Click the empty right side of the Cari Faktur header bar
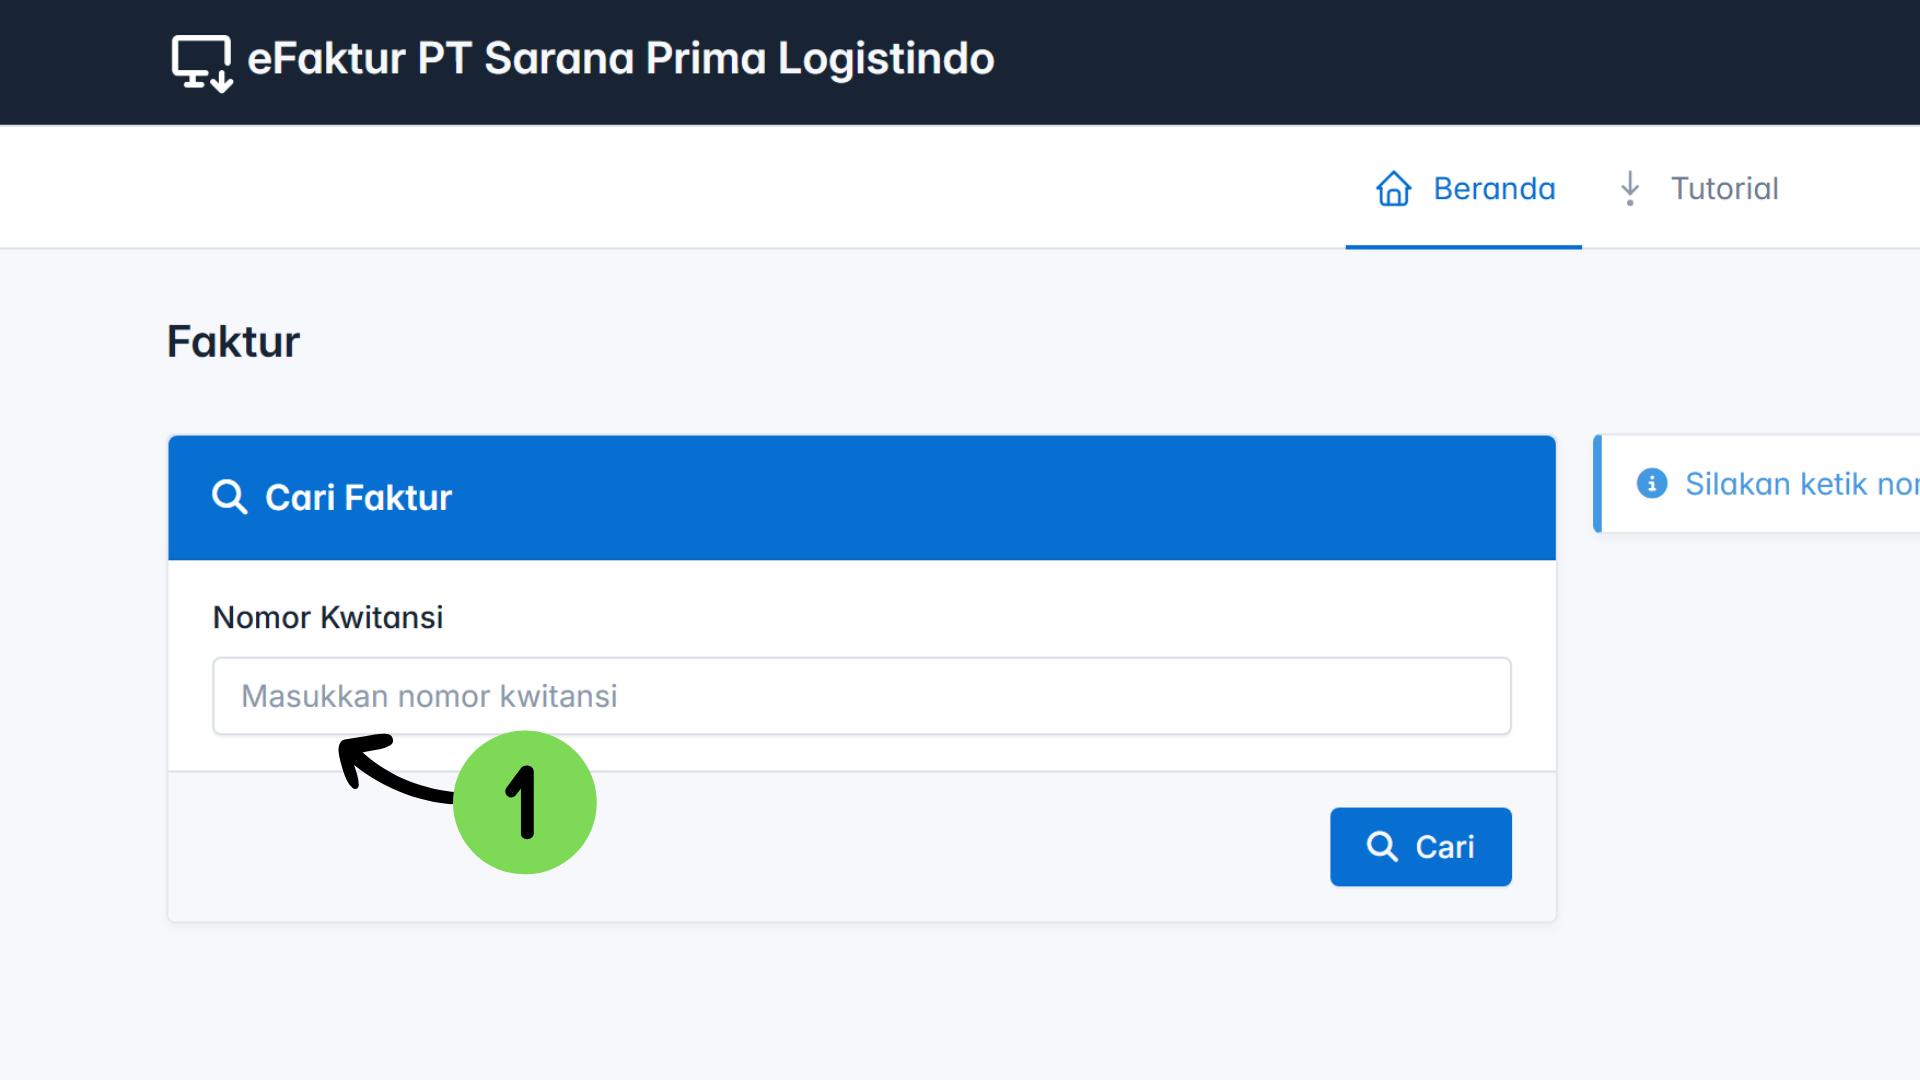Viewport: 1920px width, 1080px height. [1100, 498]
